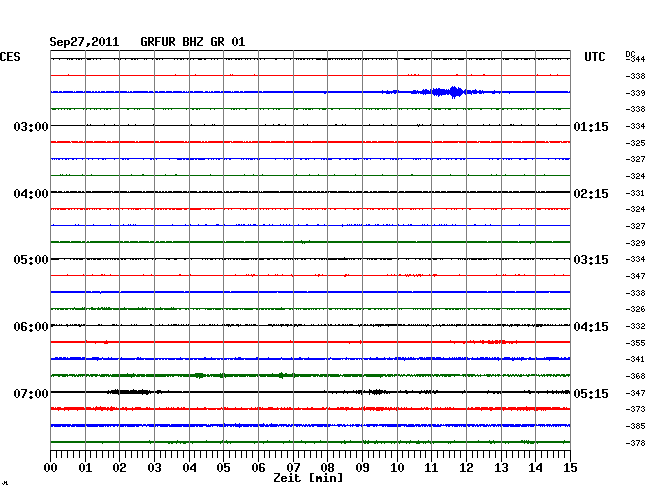The image size is (650, 494).
Task: Click the DC offset value -378
Action: click(x=635, y=443)
